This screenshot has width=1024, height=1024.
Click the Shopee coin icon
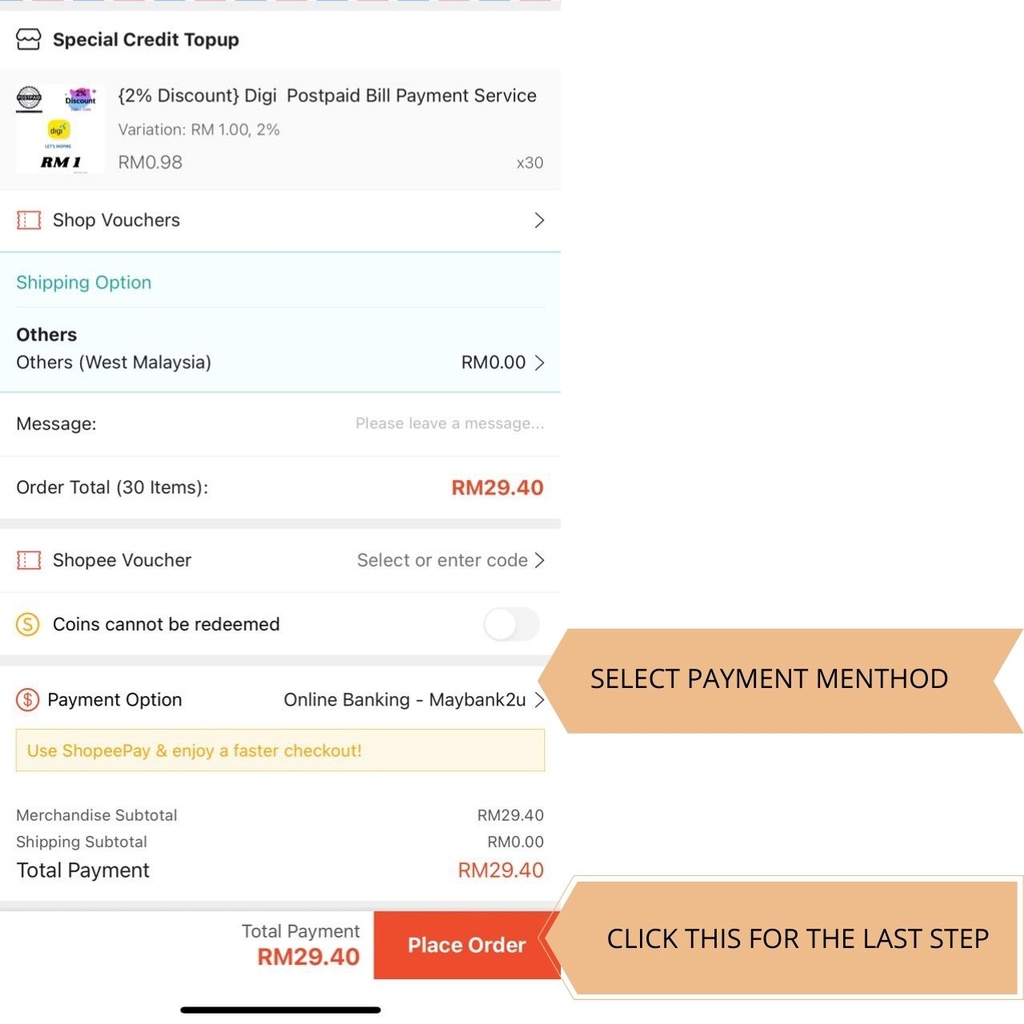pyautogui.click(x=28, y=624)
